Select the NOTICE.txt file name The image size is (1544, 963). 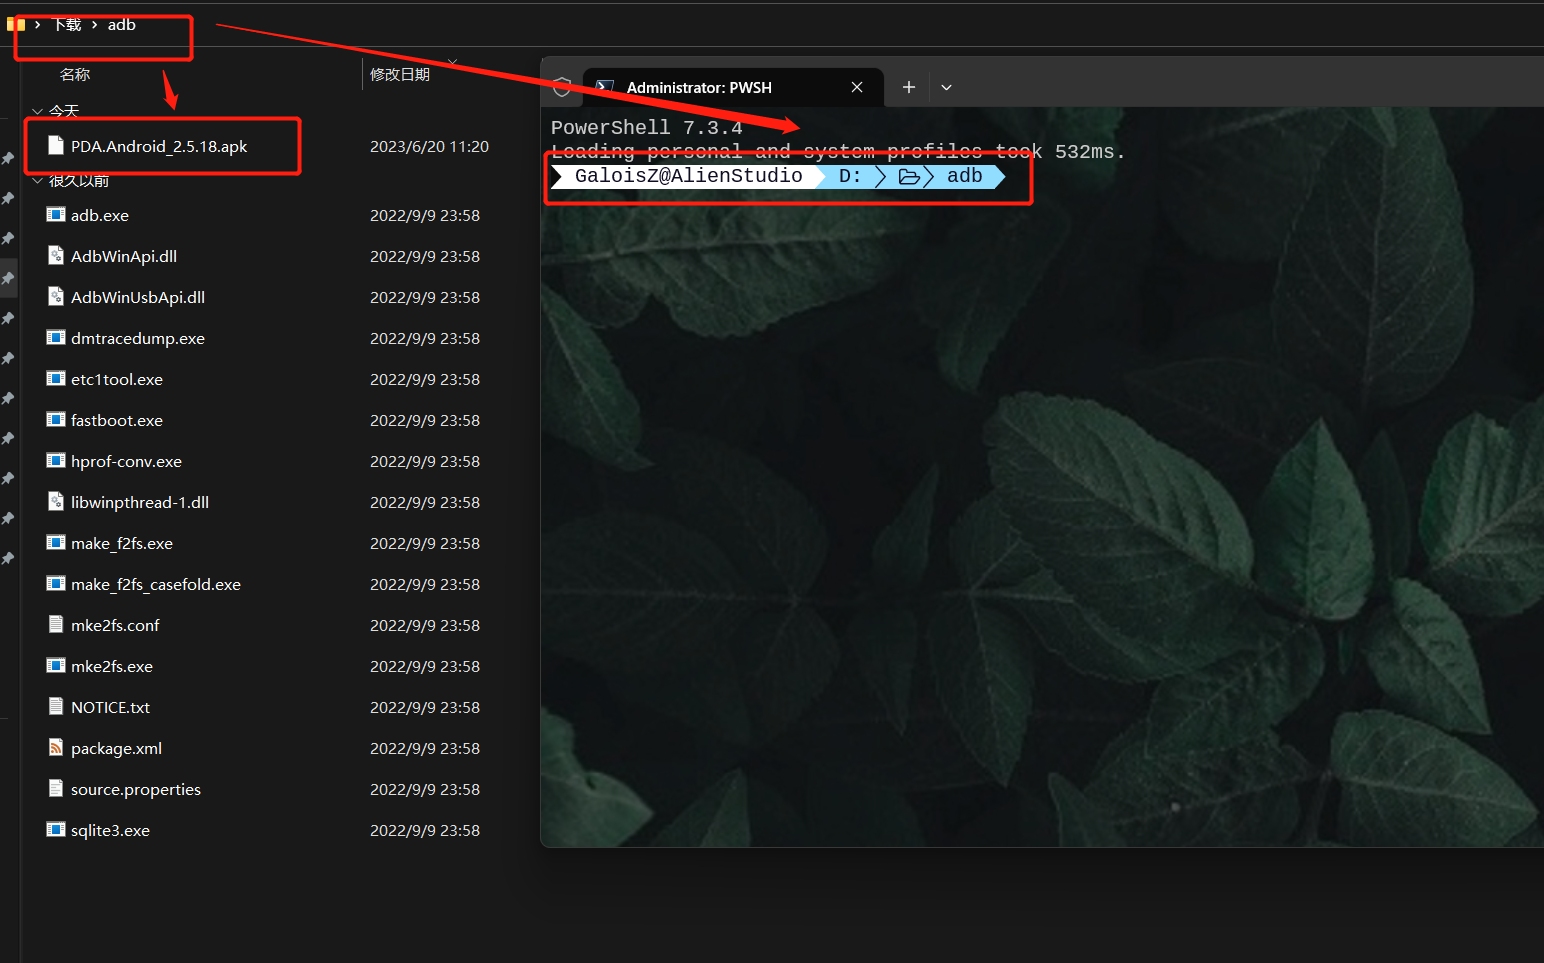[x=110, y=707]
